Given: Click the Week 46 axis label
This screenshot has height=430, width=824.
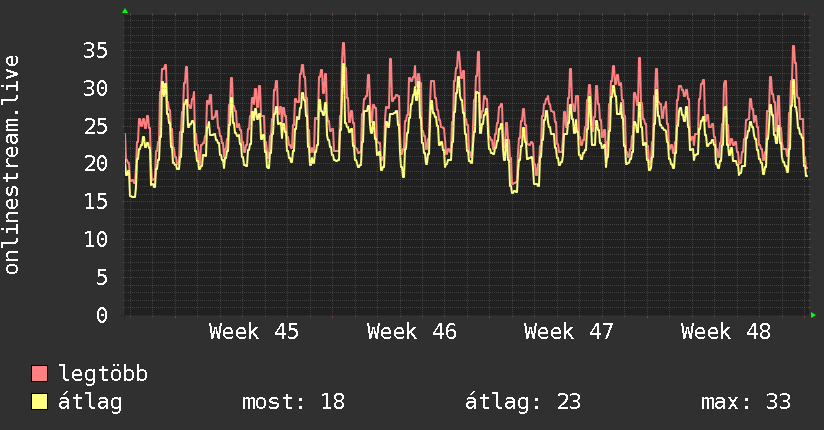Looking at the screenshot, I should (x=411, y=332).
